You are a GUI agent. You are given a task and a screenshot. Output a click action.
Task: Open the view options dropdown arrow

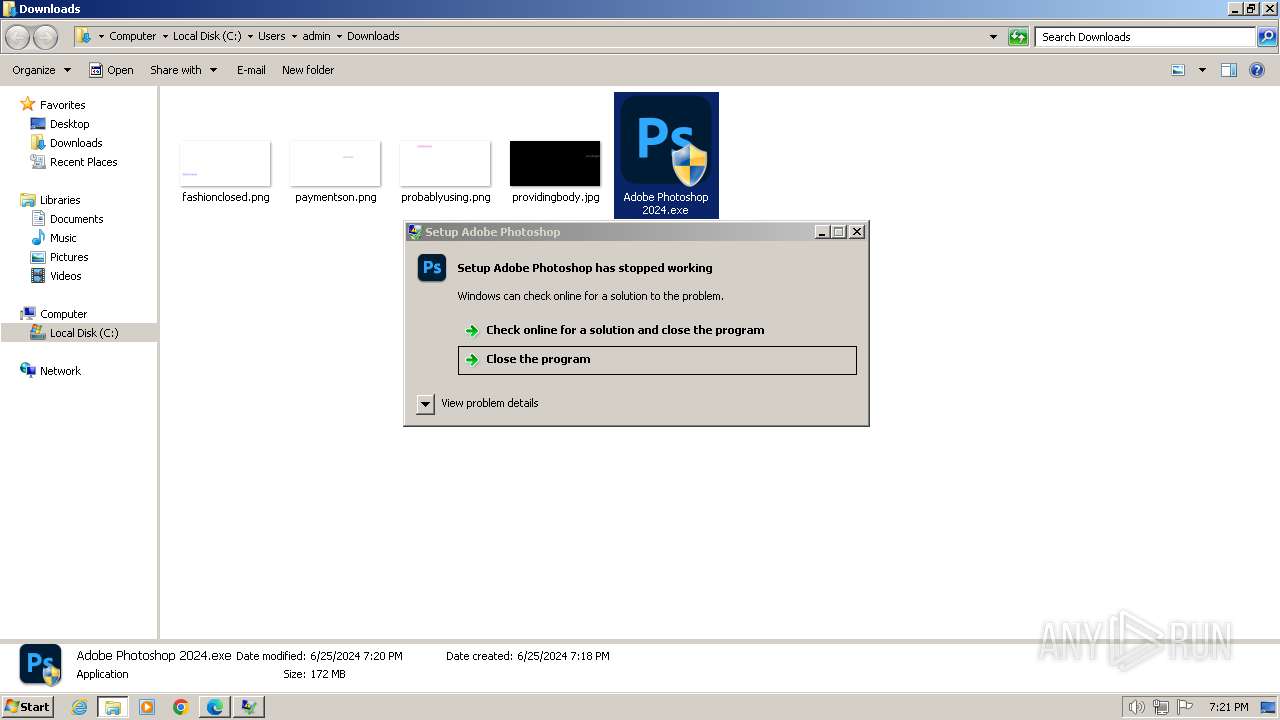tap(1202, 70)
